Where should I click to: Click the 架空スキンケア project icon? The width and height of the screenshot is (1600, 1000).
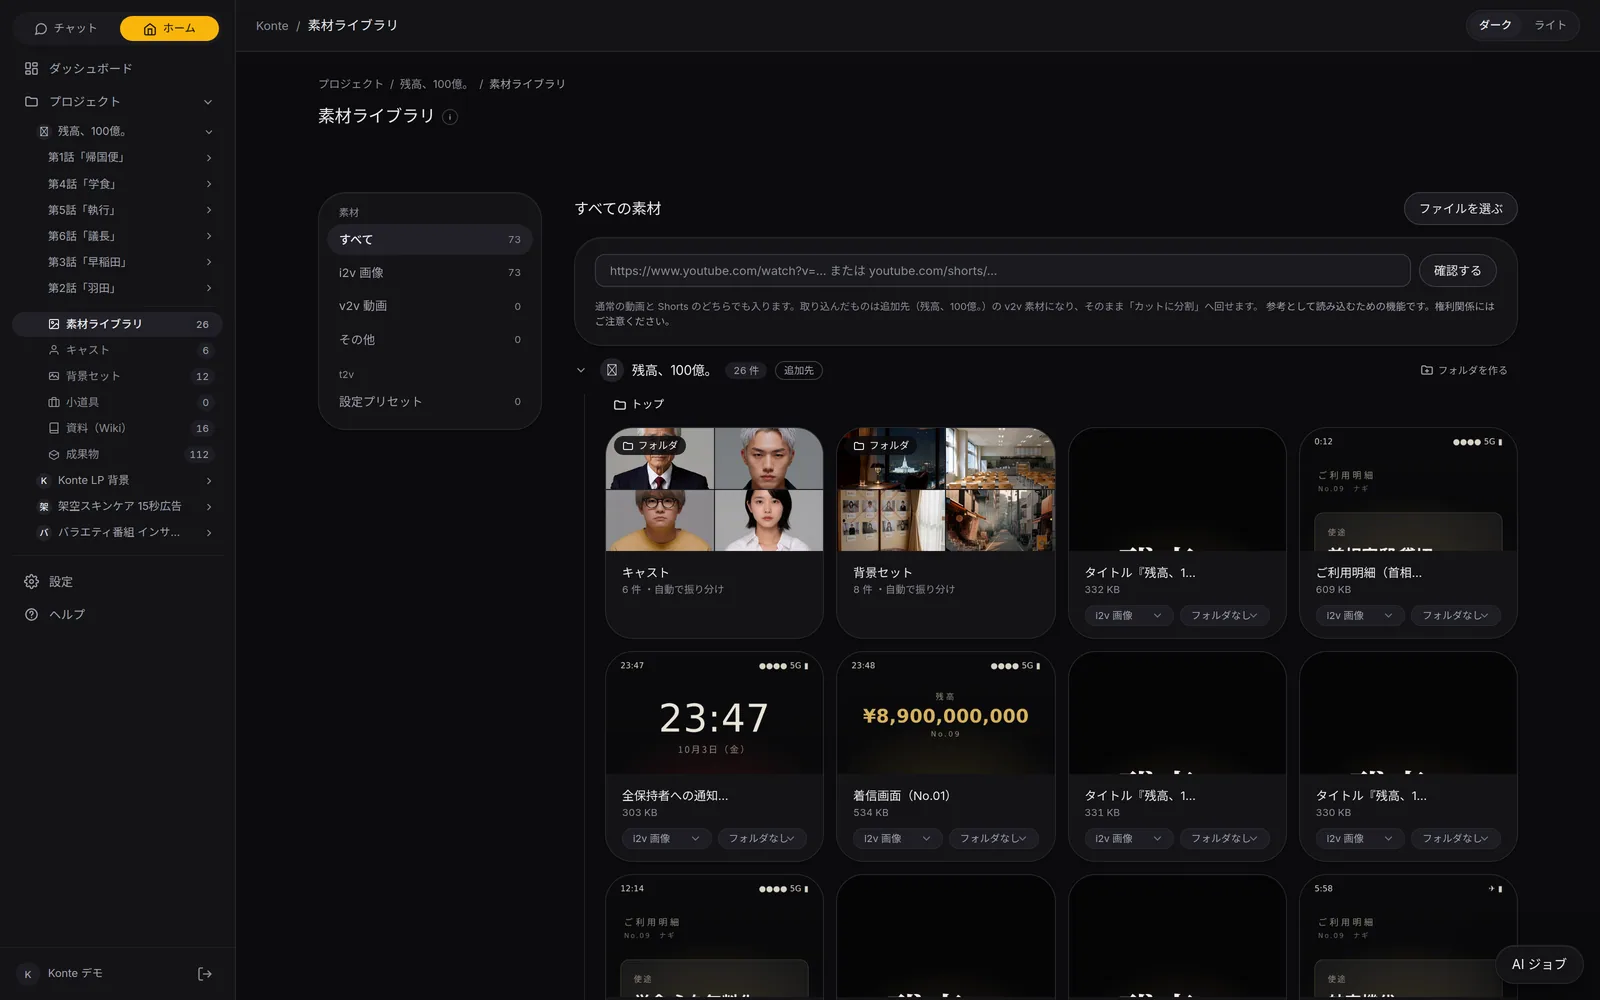click(44, 507)
